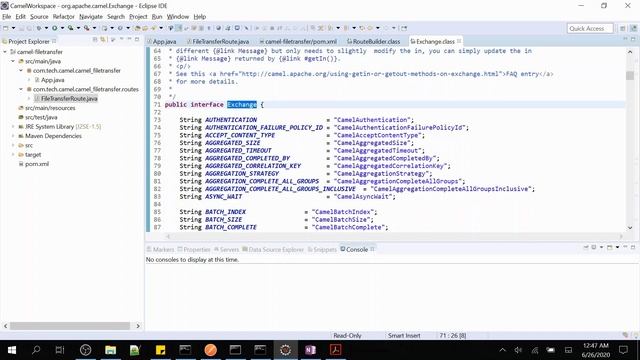Open Adobe Acrobat from the taskbar

point(336,350)
